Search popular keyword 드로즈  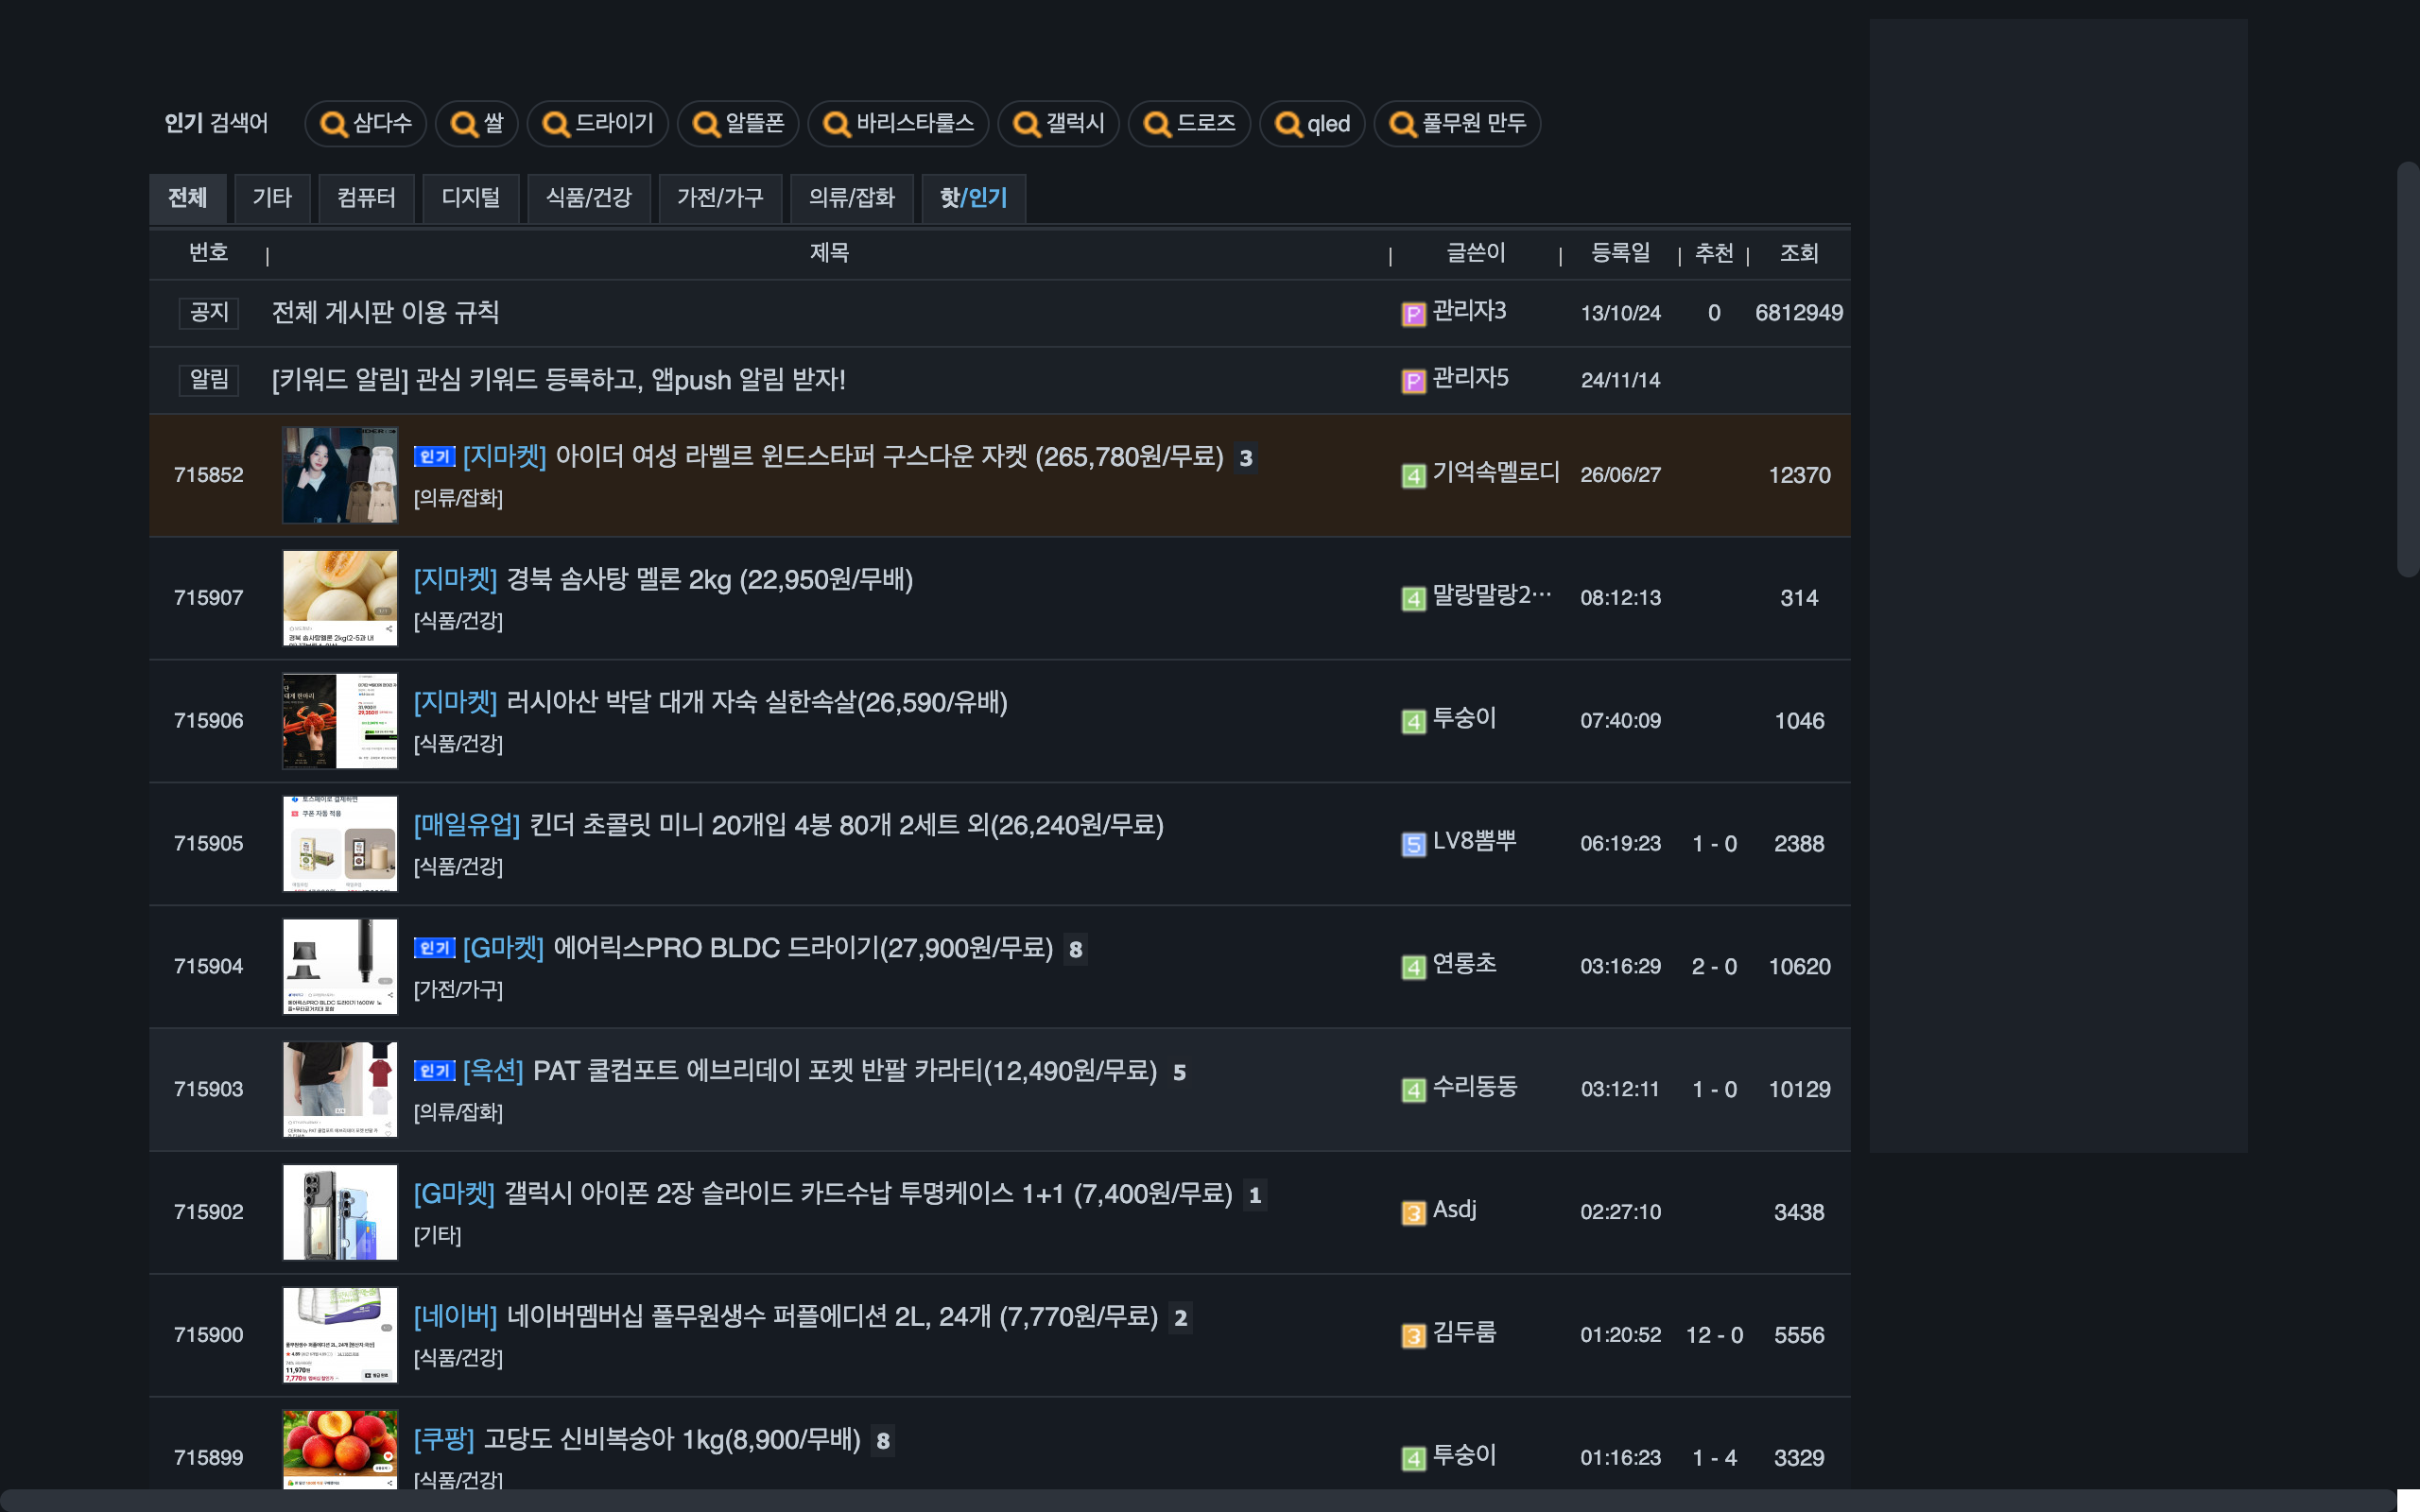1189,123
